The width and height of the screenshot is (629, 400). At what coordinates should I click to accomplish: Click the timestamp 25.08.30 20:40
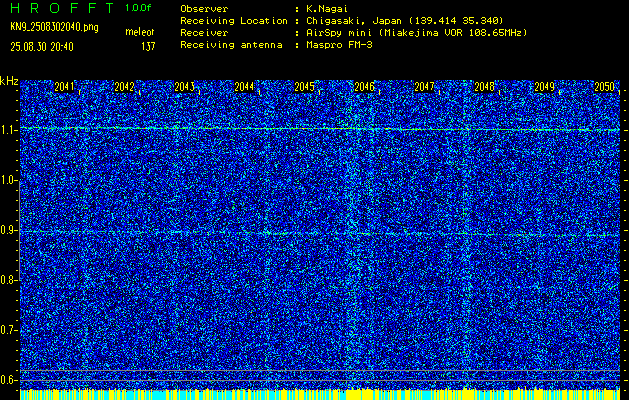42,47
